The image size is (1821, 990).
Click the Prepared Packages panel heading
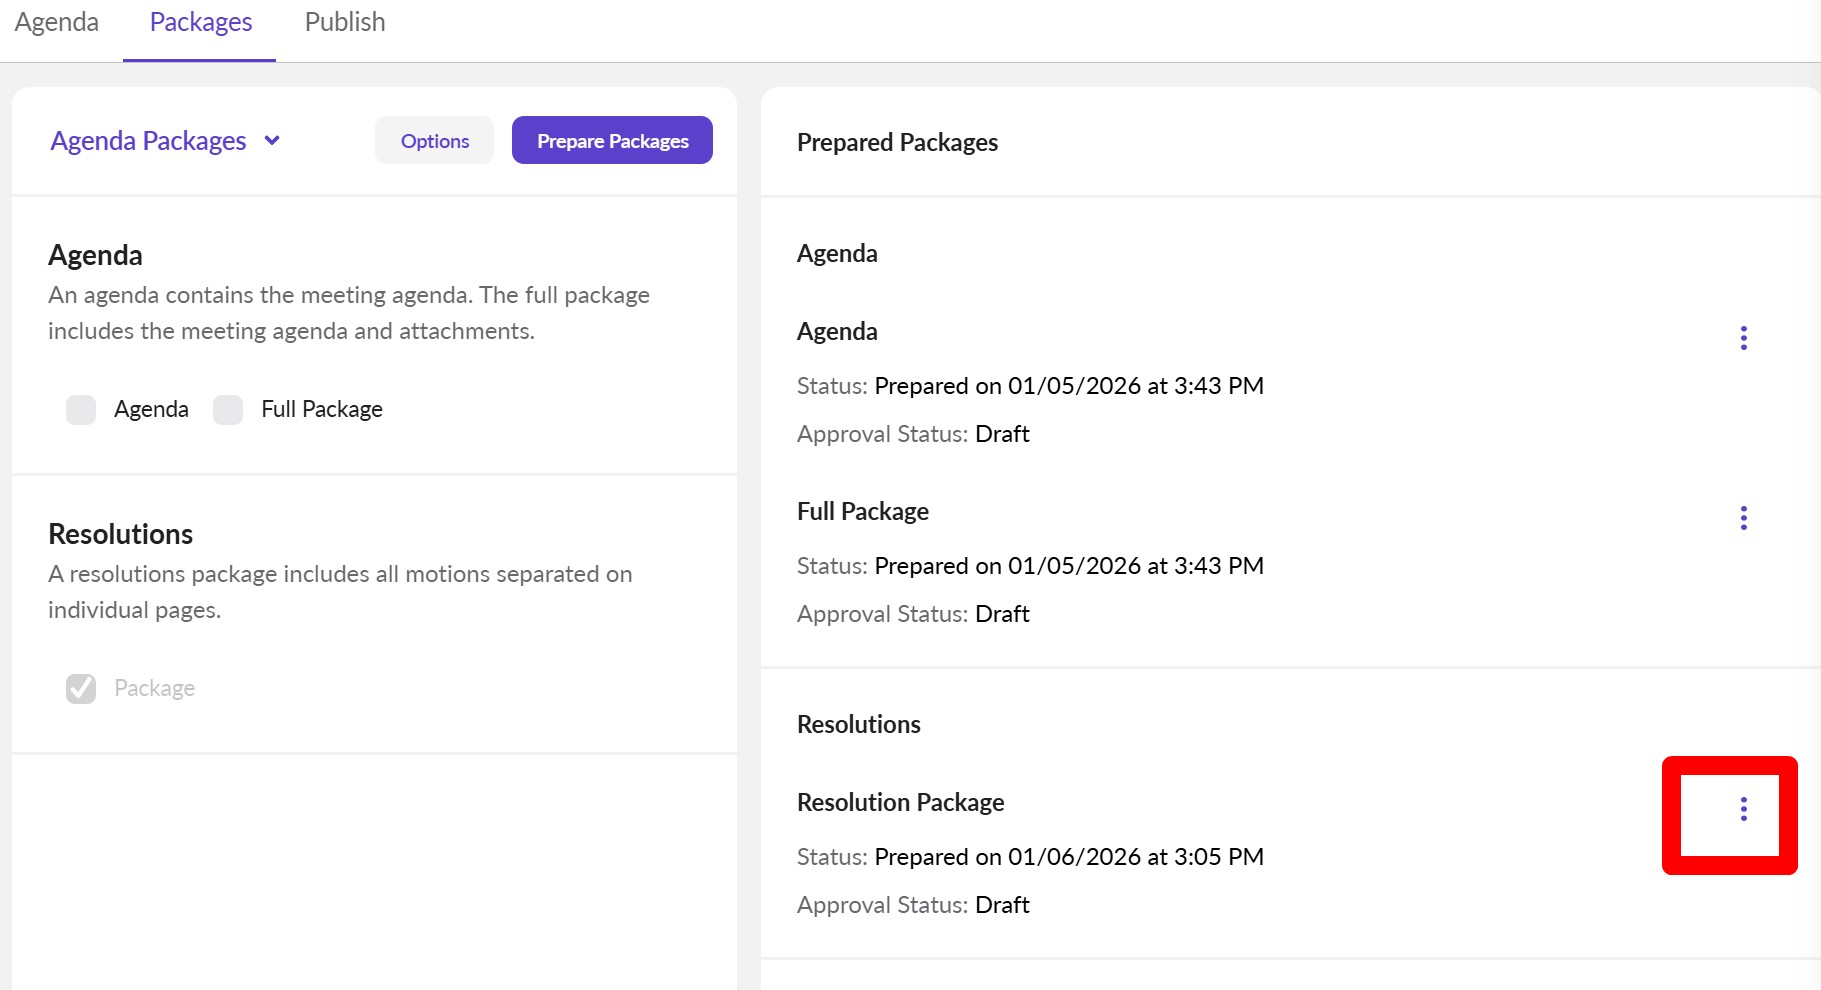click(x=897, y=143)
